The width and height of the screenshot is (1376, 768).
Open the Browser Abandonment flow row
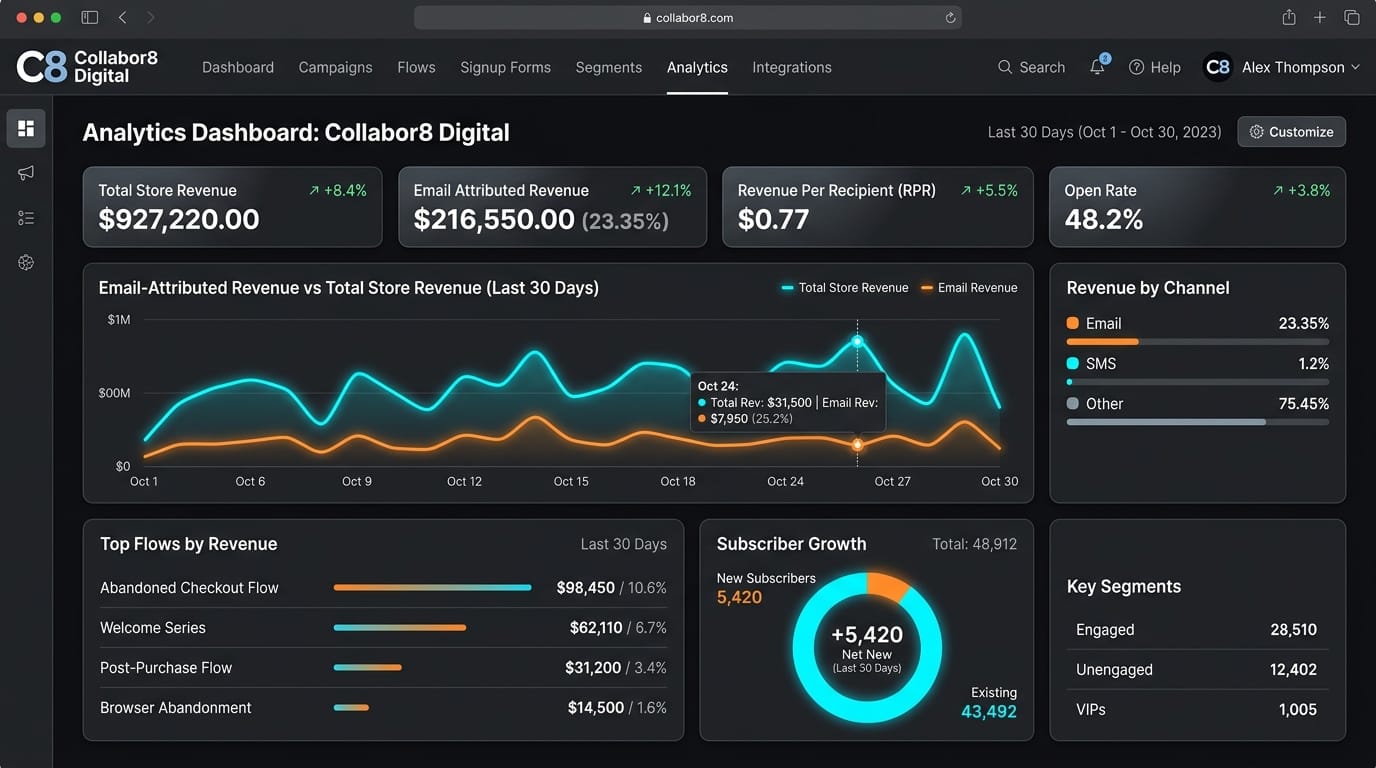tap(383, 708)
